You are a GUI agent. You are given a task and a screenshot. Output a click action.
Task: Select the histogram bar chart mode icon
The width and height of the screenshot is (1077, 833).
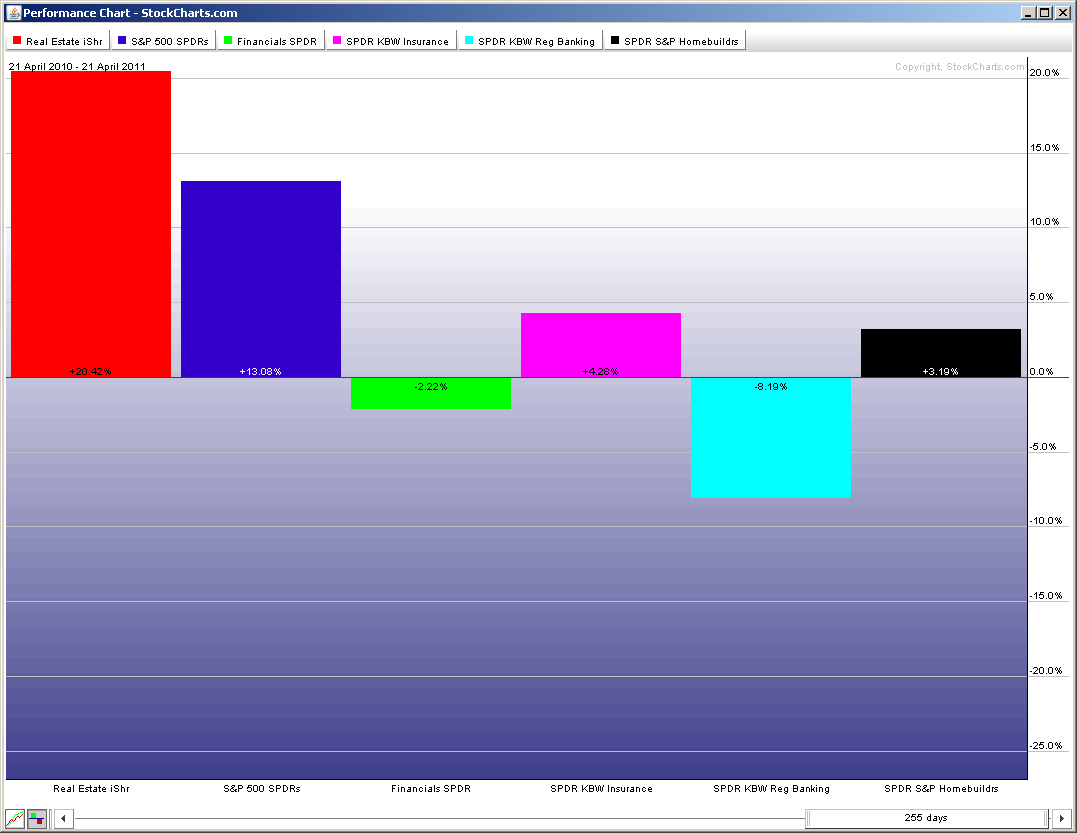tap(36, 819)
